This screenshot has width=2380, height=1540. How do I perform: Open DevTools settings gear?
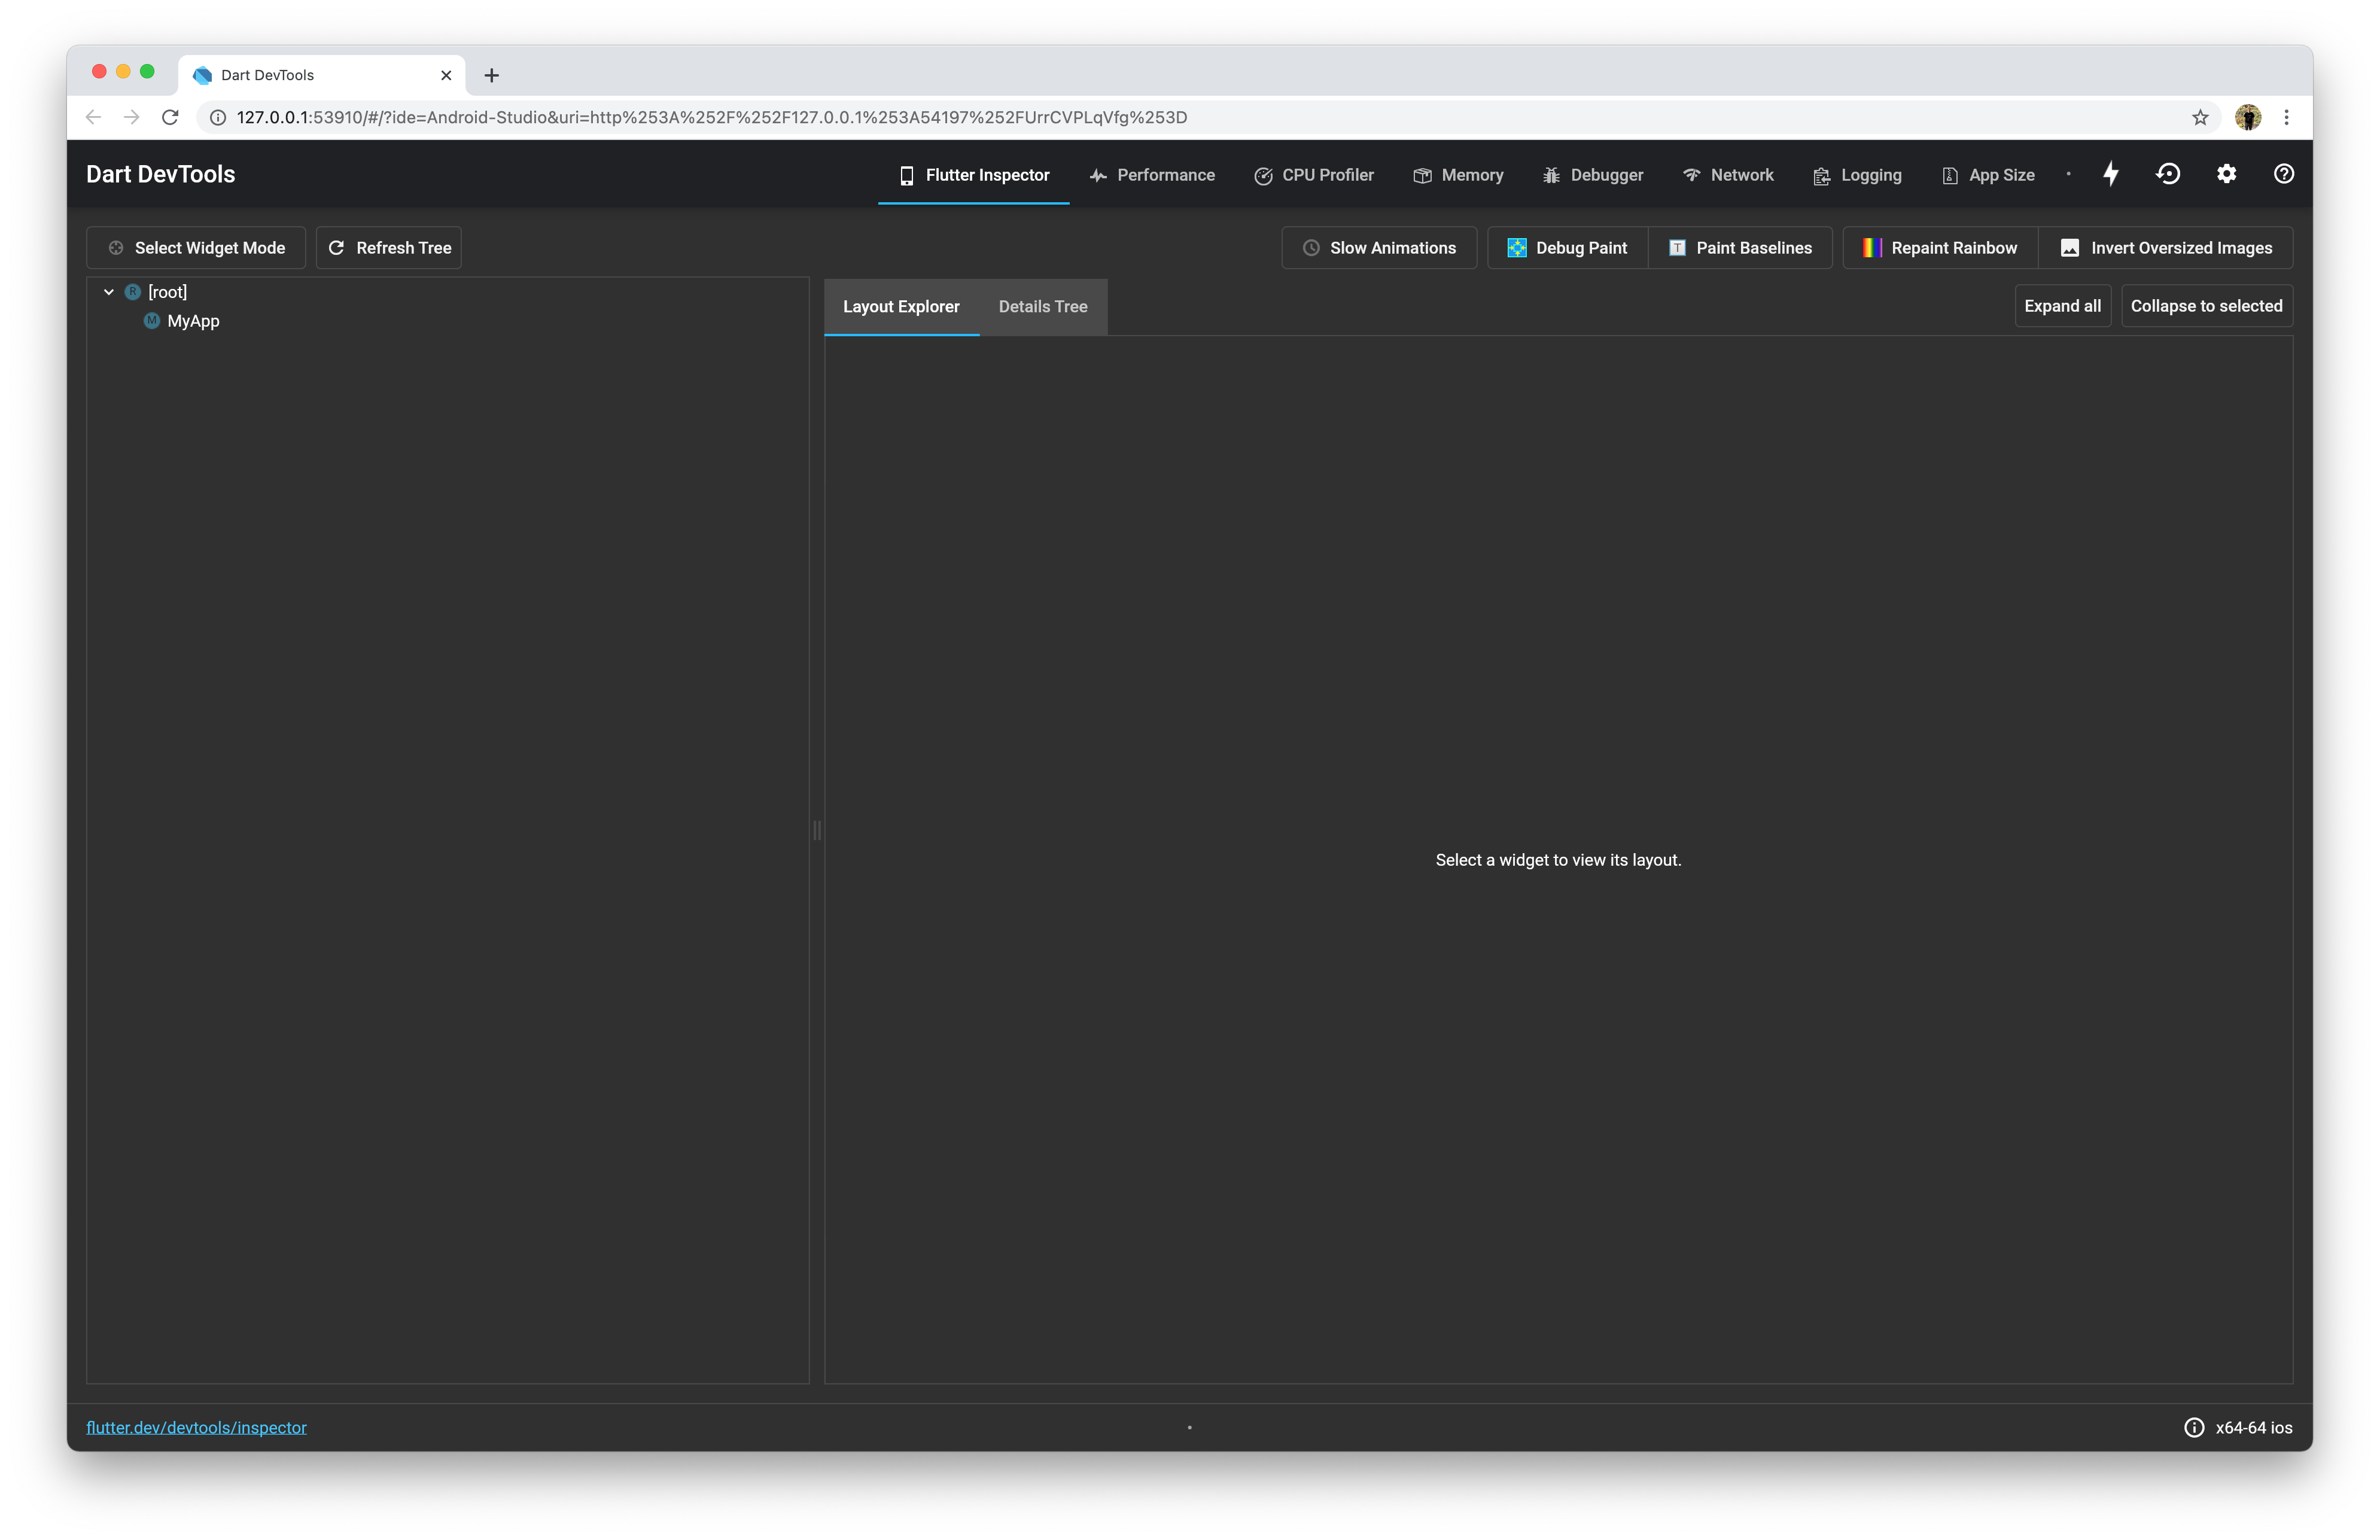coord(2226,174)
